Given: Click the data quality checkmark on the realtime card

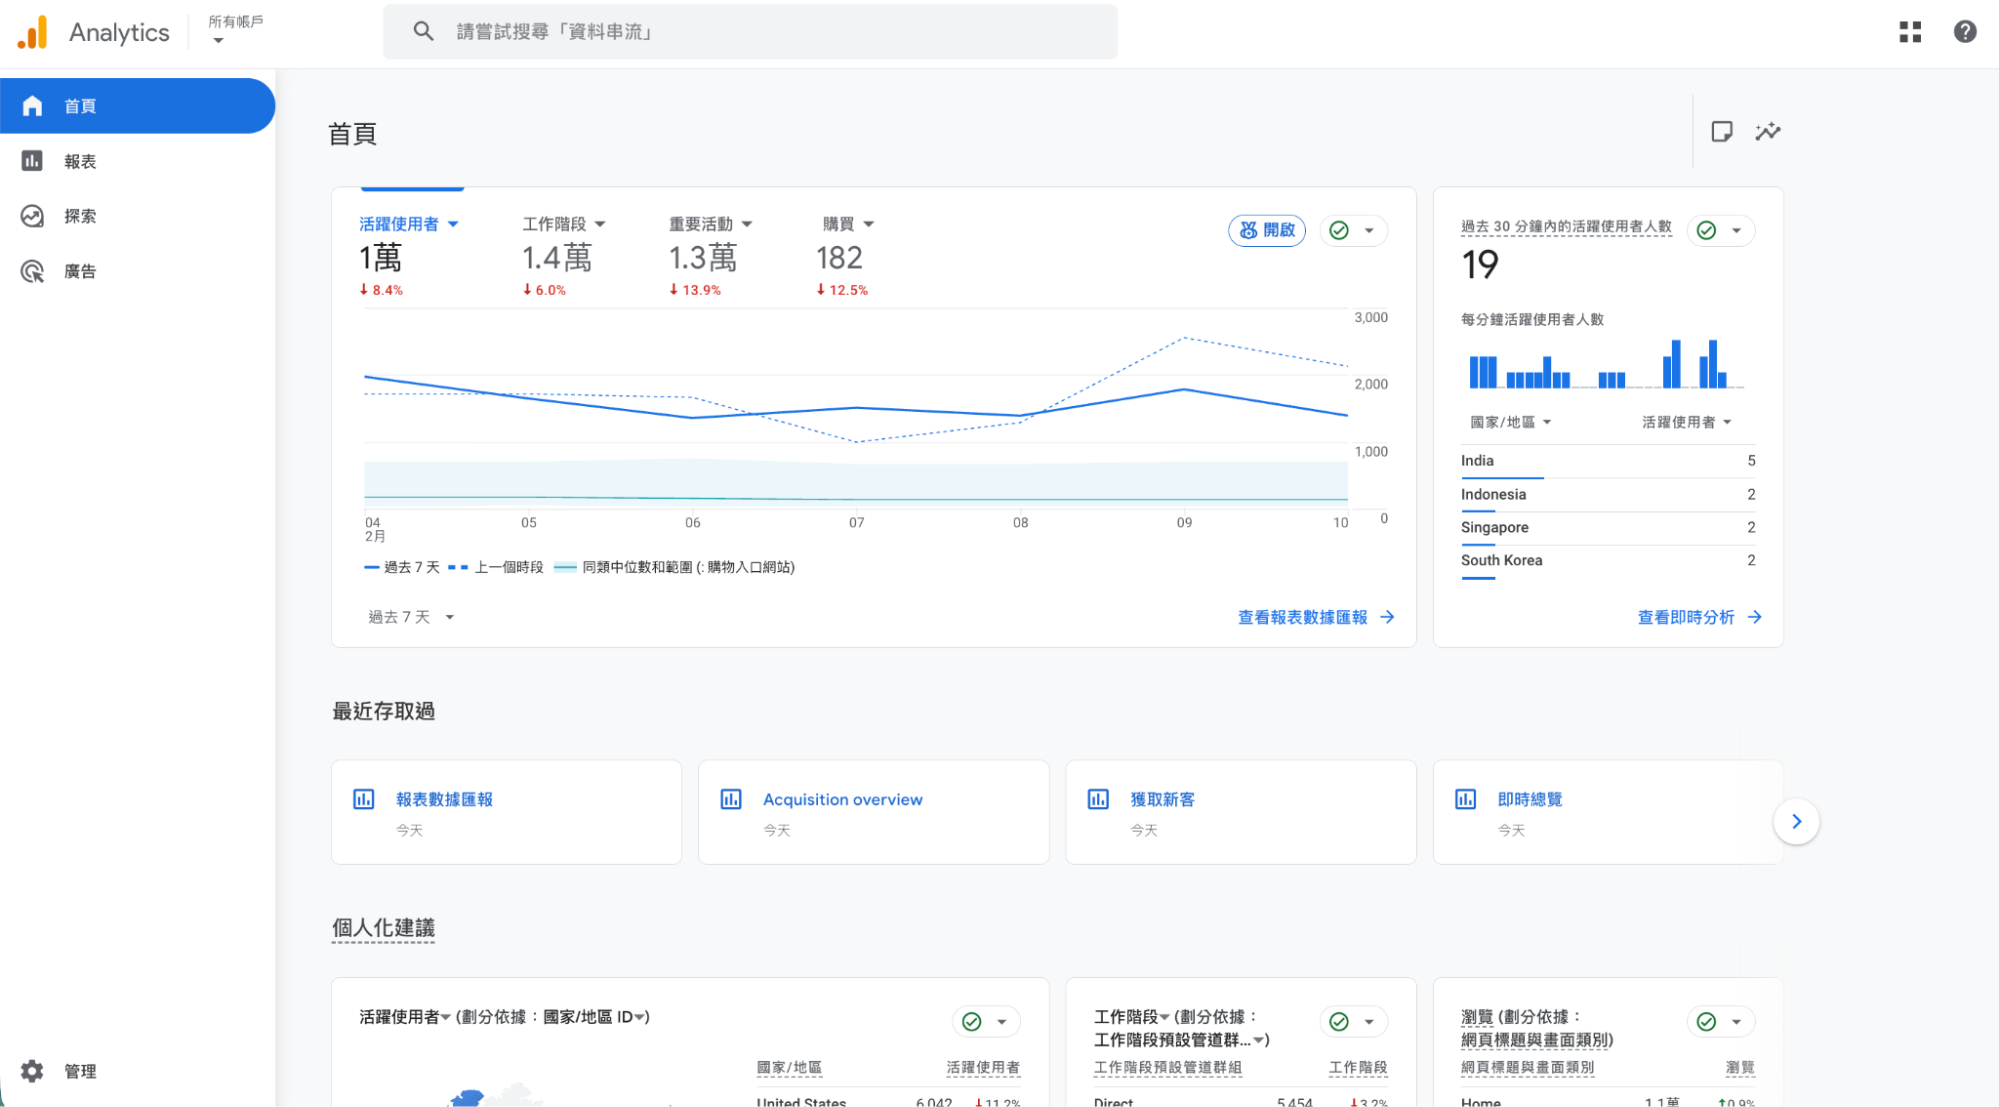Looking at the screenshot, I should click(x=1706, y=230).
